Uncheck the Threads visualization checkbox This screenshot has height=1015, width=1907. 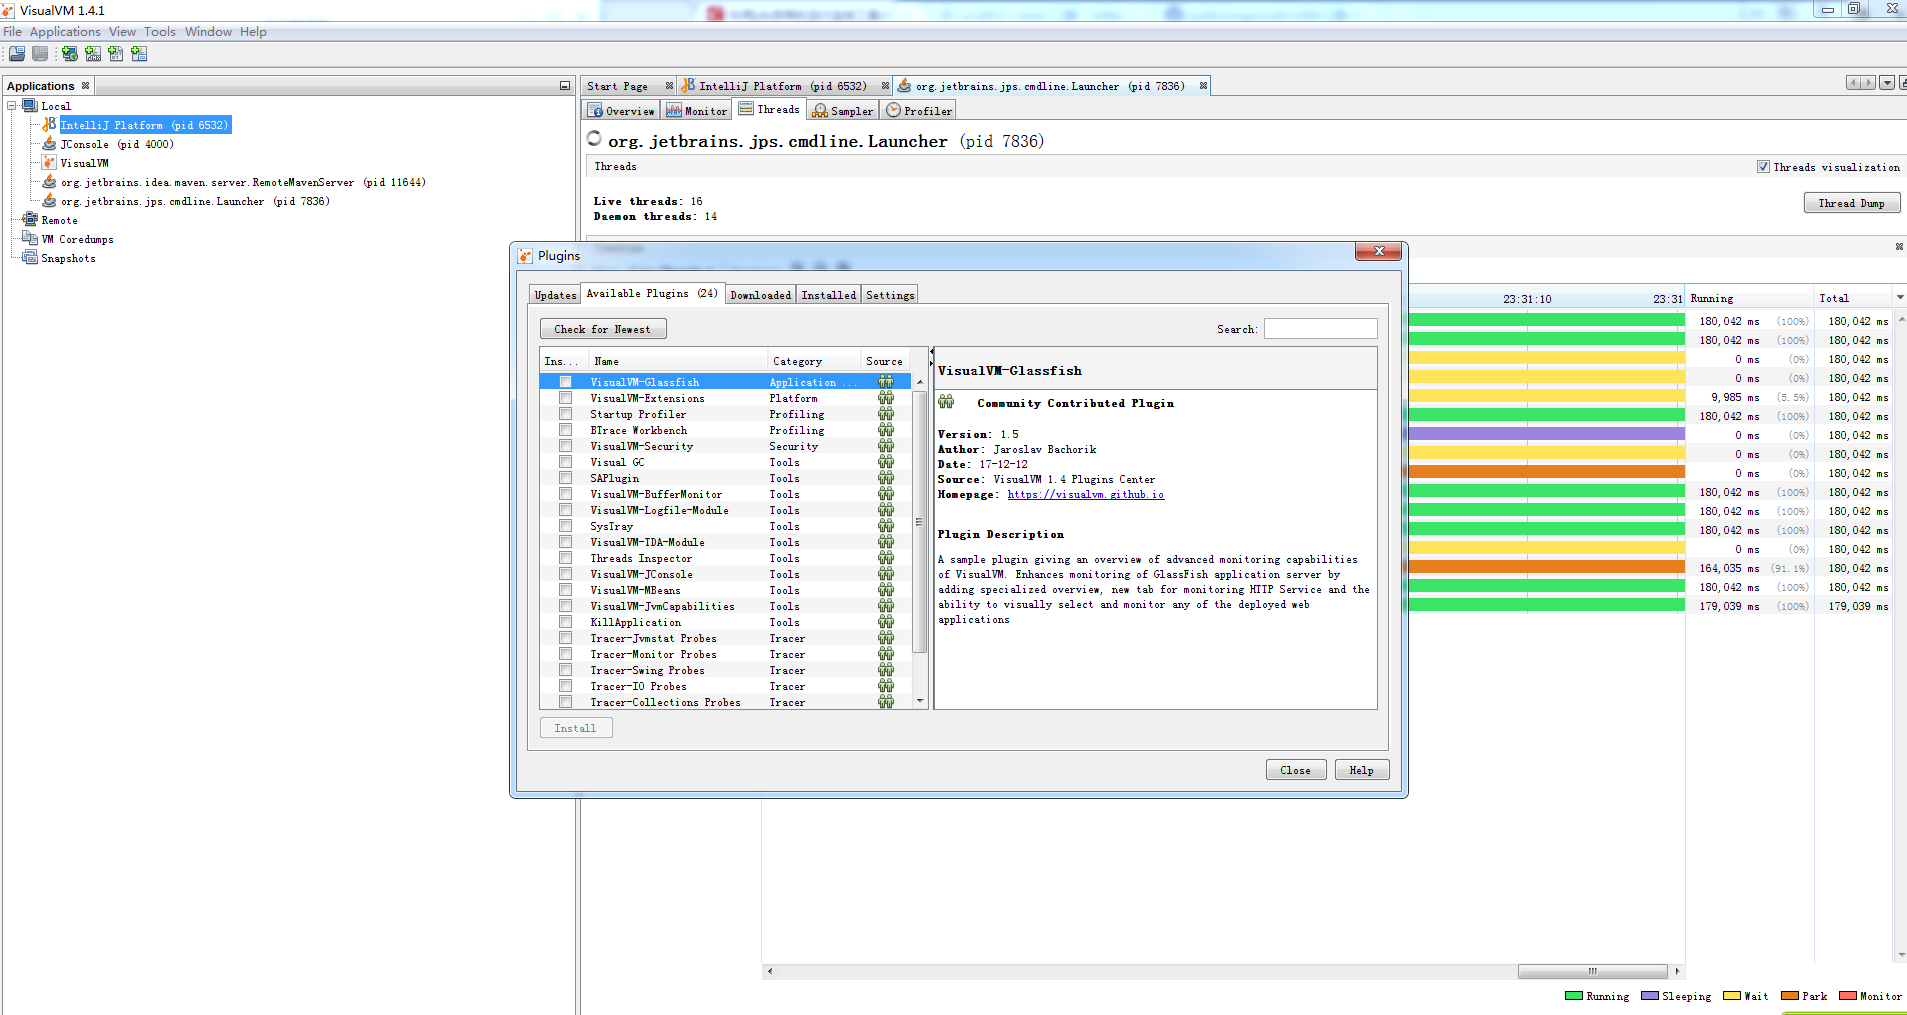[x=1763, y=167]
